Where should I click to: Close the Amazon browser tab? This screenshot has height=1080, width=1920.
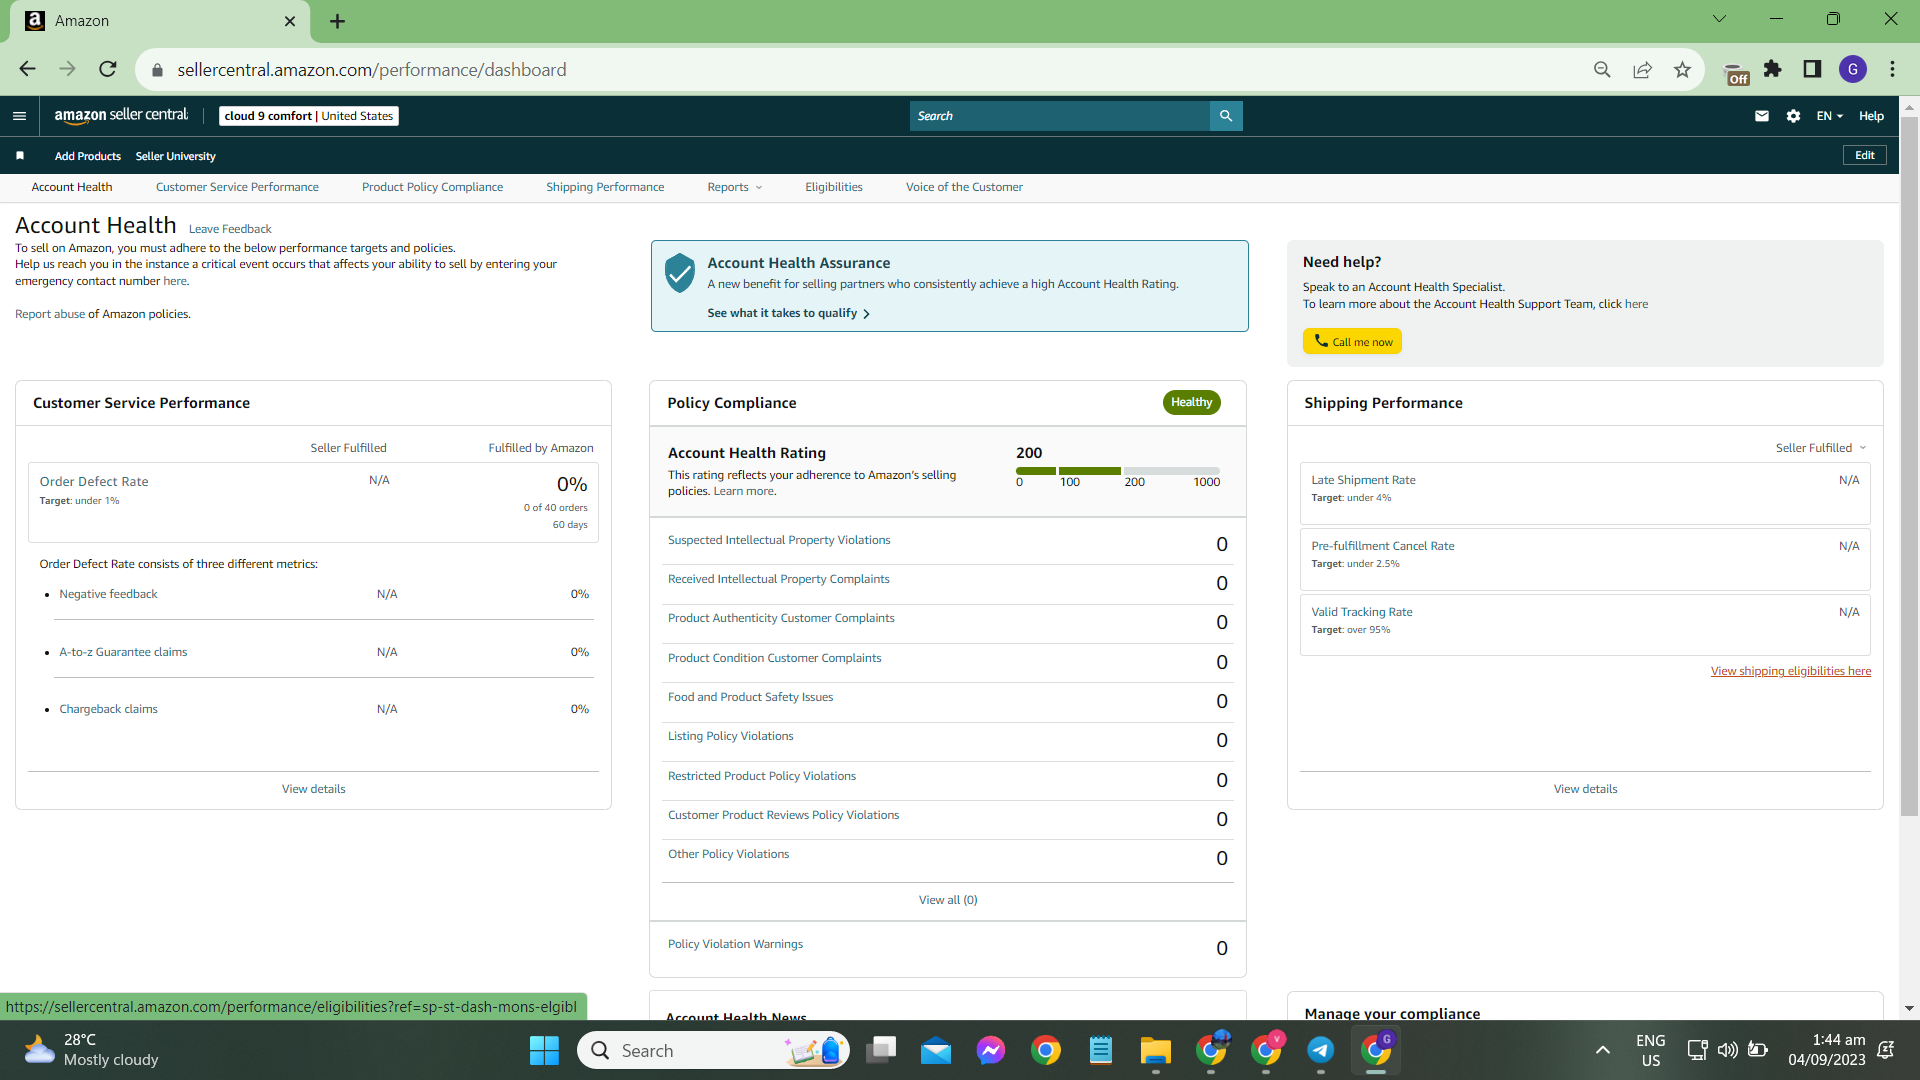tap(290, 21)
